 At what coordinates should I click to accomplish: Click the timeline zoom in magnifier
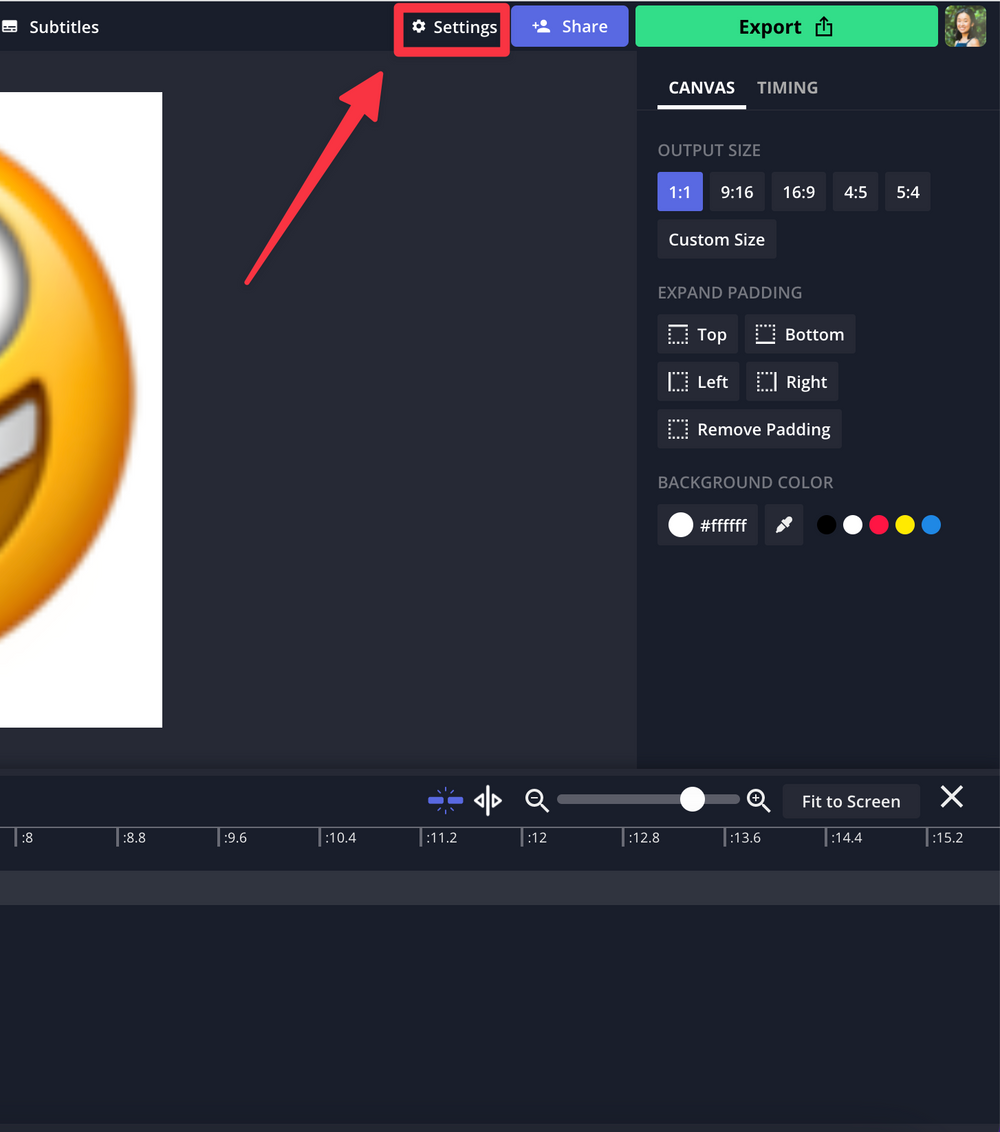point(758,800)
